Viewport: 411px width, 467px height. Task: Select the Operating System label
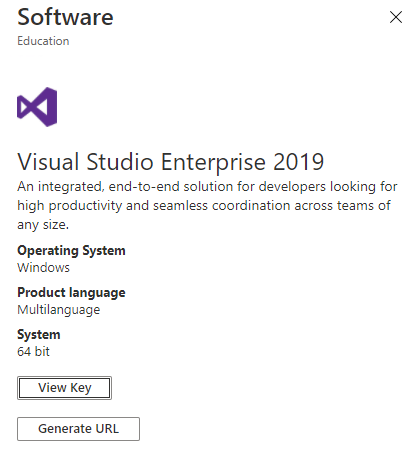coord(71,251)
